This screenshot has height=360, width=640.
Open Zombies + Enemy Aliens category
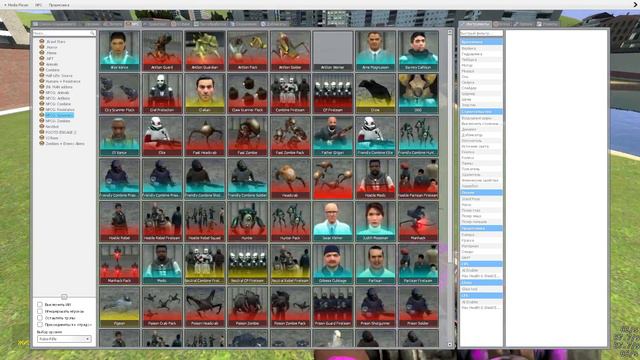point(65,144)
